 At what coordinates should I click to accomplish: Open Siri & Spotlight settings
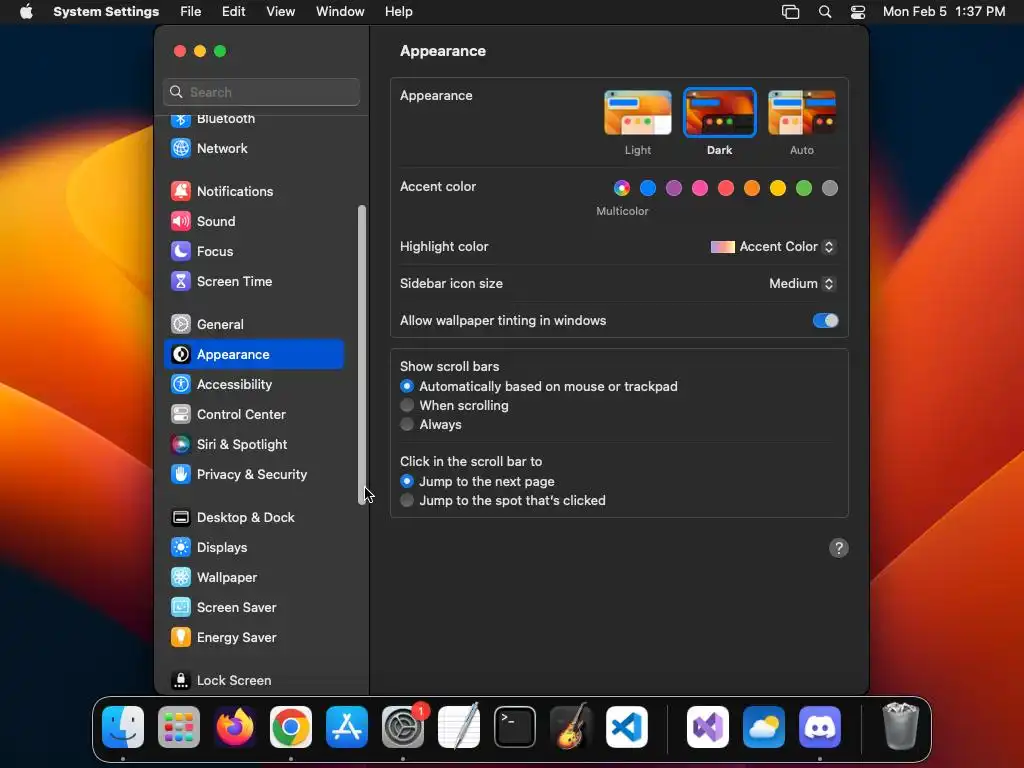pyautogui.click(x=253, y=445)
